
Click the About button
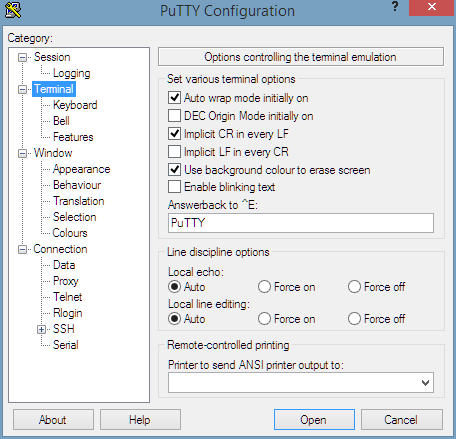(x=53, y=420)
